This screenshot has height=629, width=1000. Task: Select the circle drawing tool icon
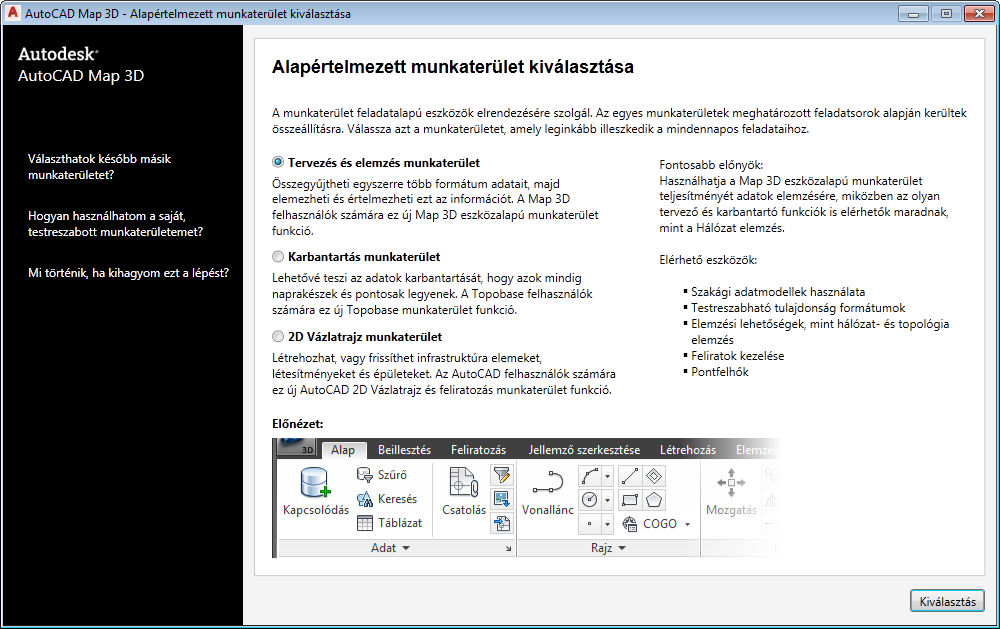(590, 500)
